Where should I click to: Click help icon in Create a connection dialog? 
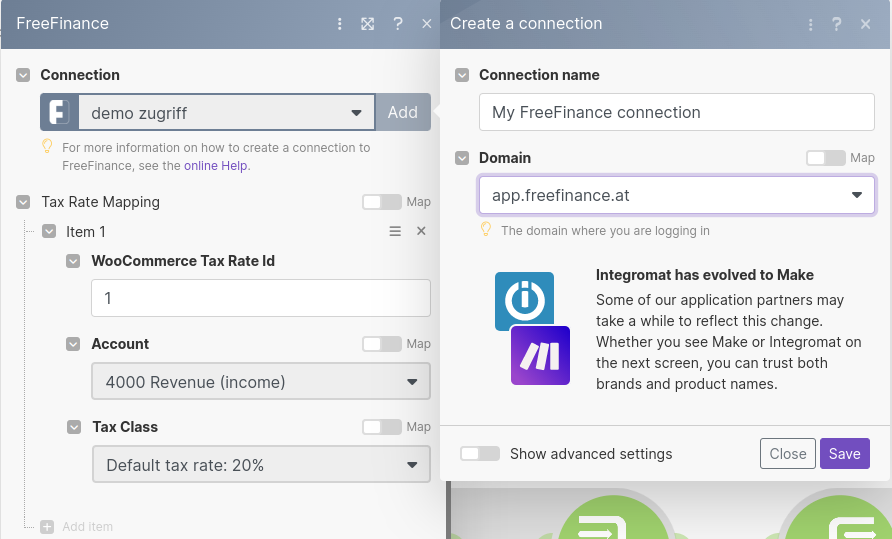(x=837, y=24)
